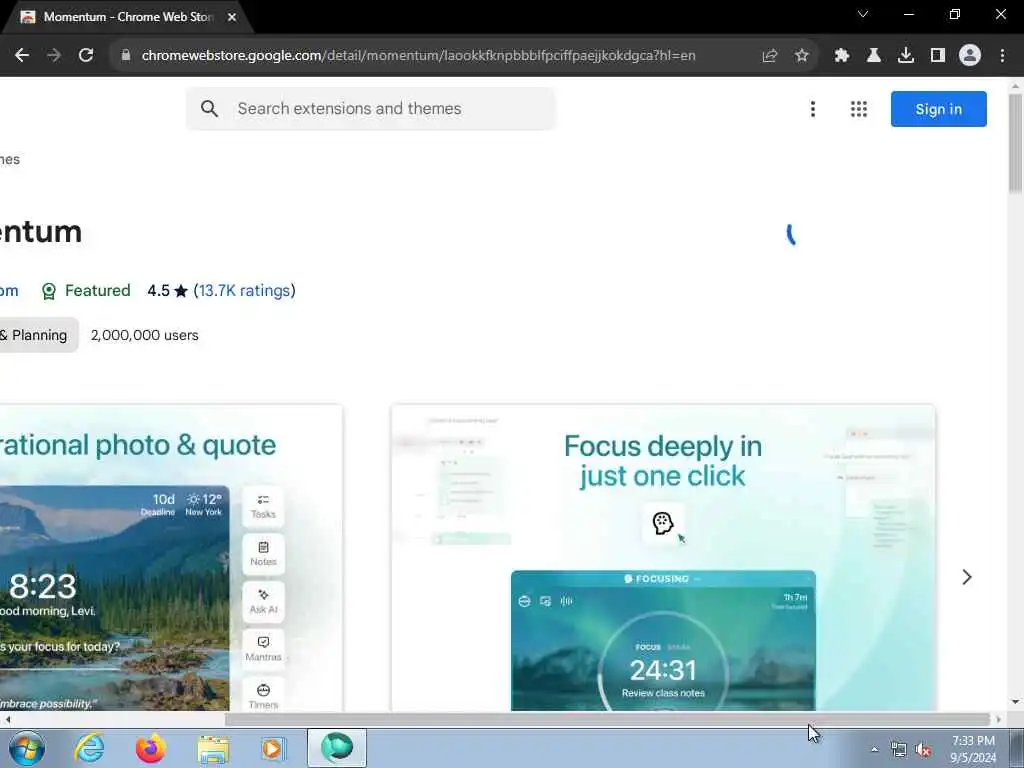Click the Ask AI icon in screenshot preview
The height and width of the screenshot is (768, 1024).
click(263, 601)
